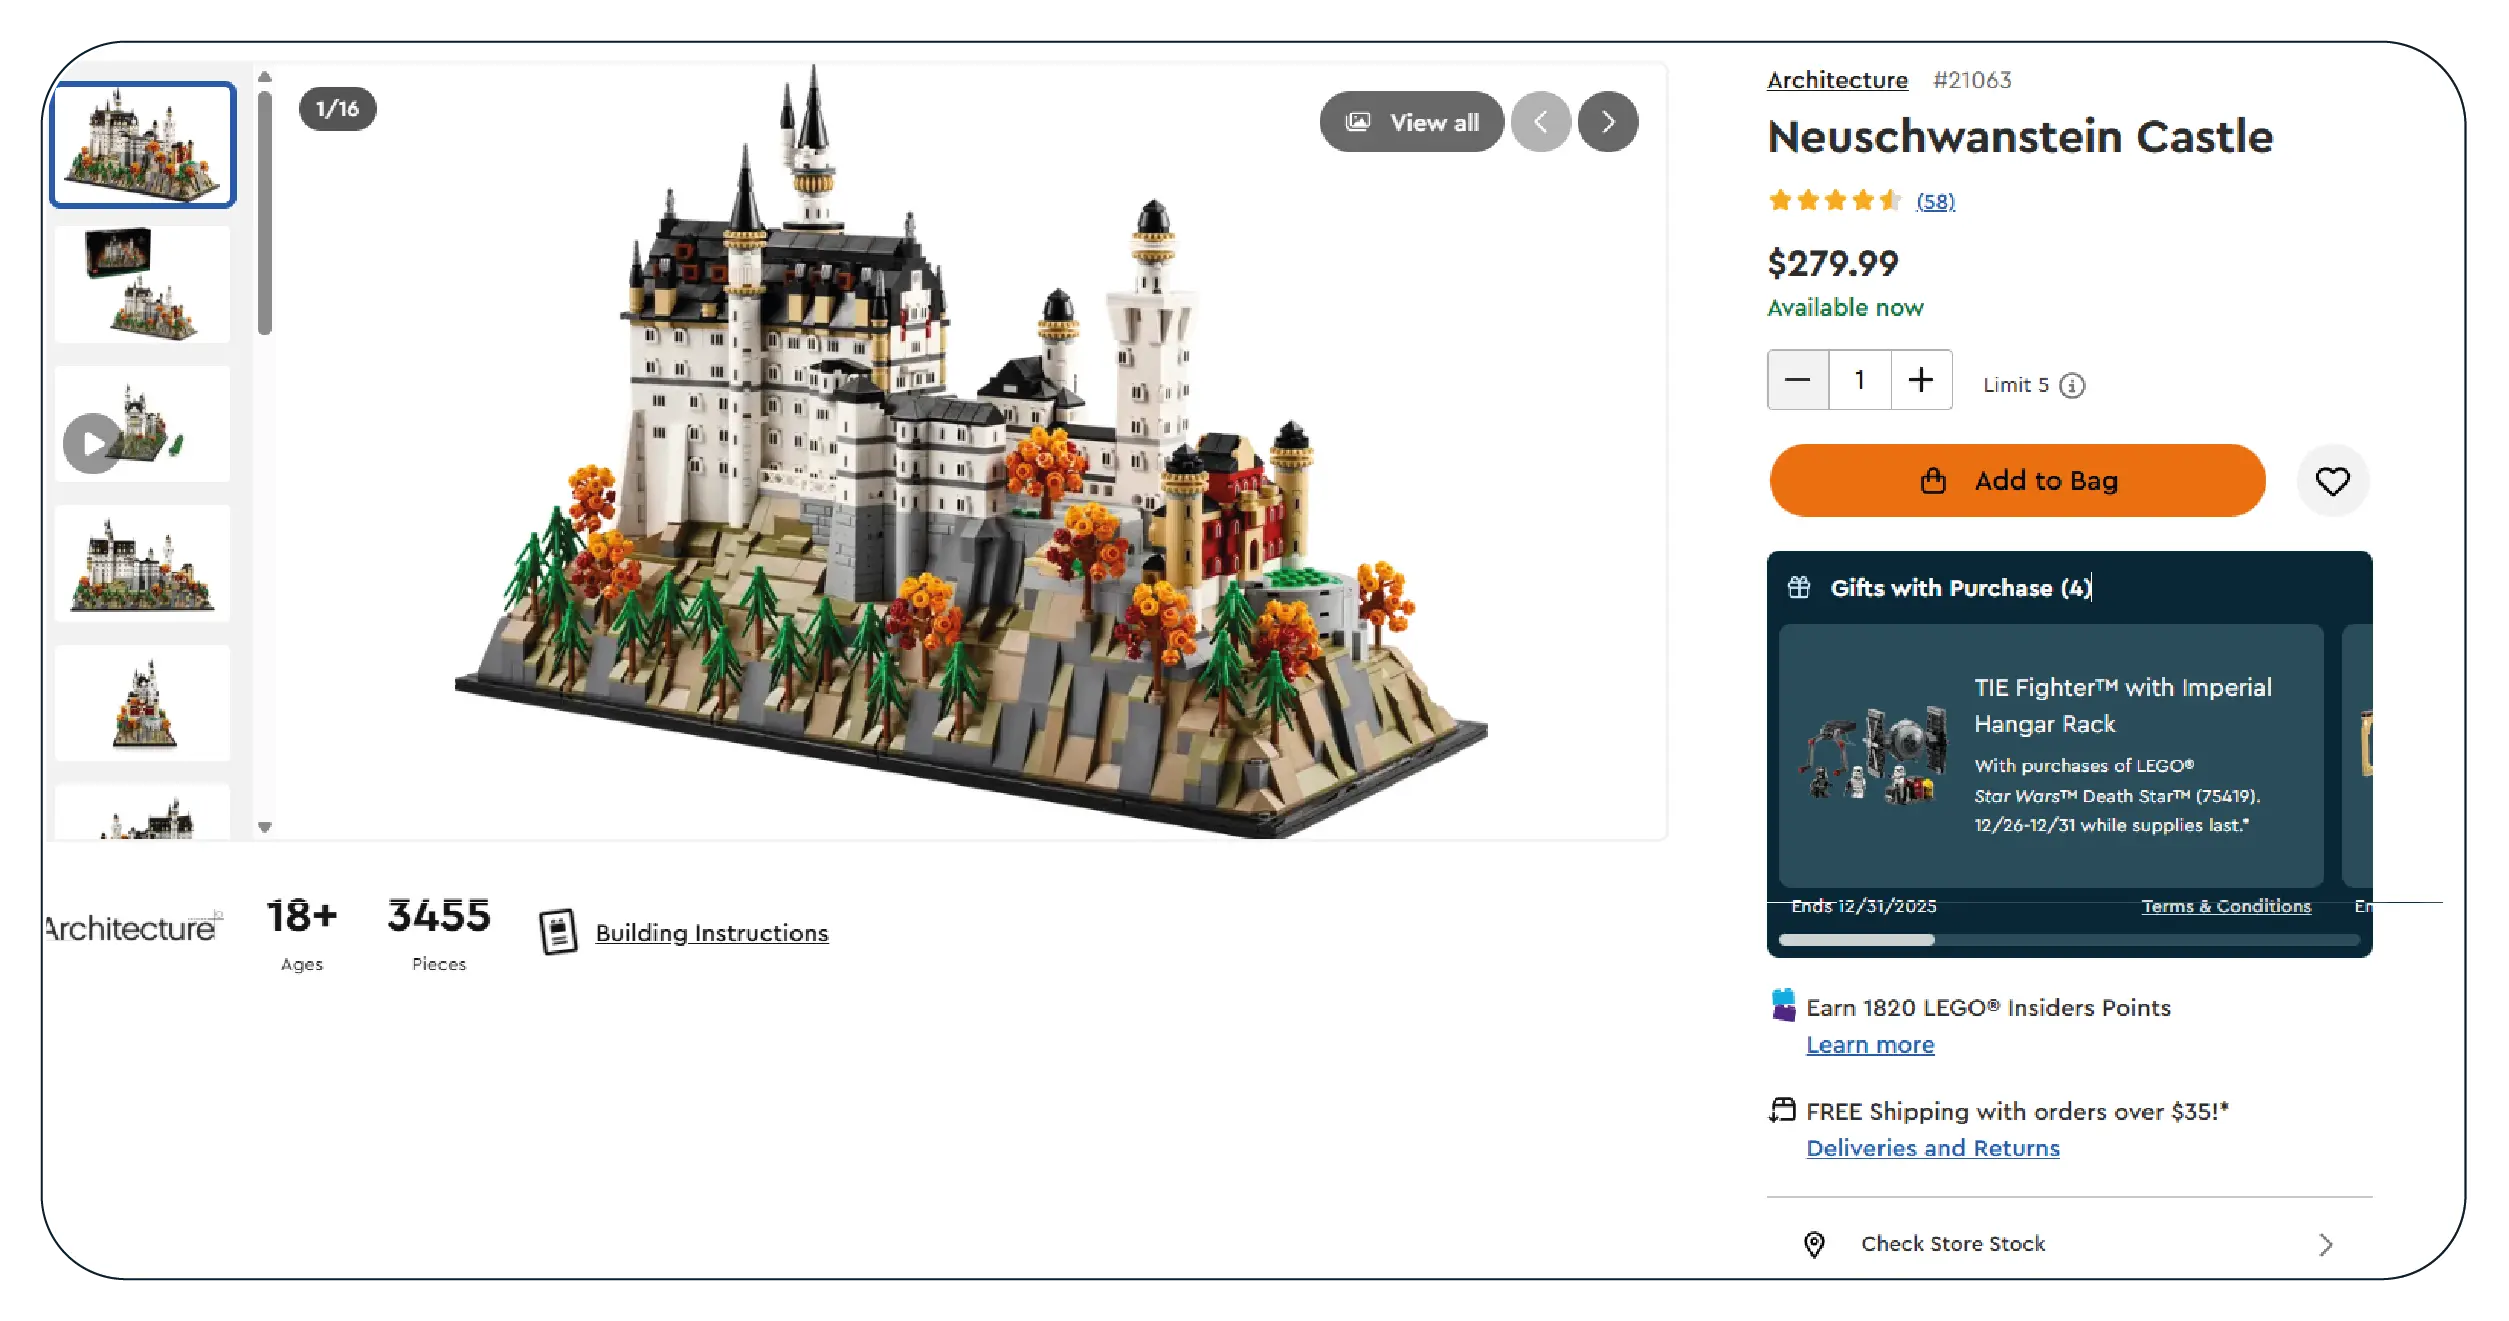Open View all images gallery
The image size is (2509, 1321).
click(x=1411, y=122)
